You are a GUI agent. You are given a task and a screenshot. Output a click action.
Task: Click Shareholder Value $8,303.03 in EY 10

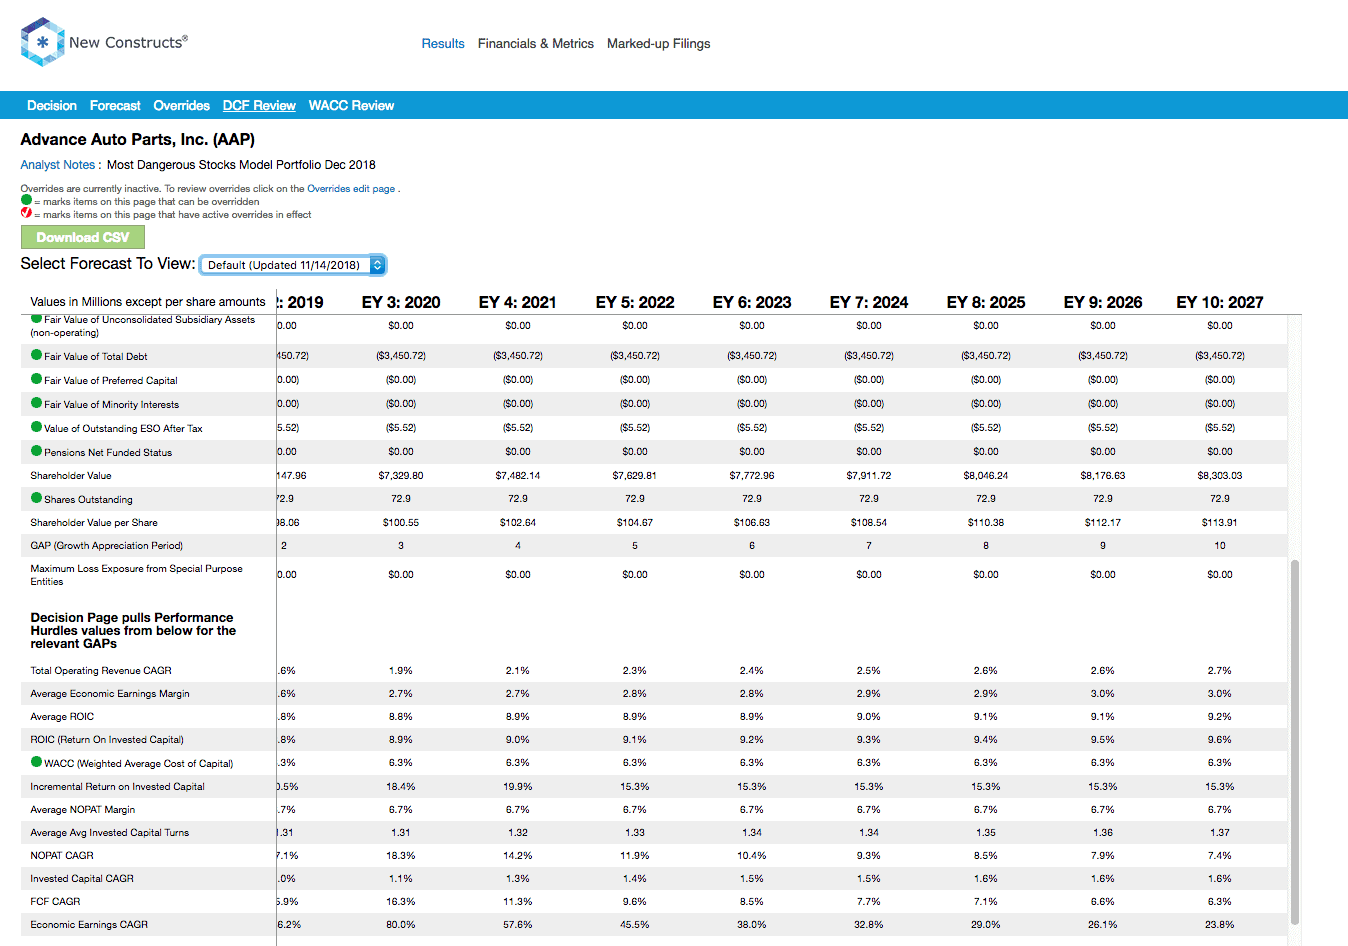click(1220, 475)
